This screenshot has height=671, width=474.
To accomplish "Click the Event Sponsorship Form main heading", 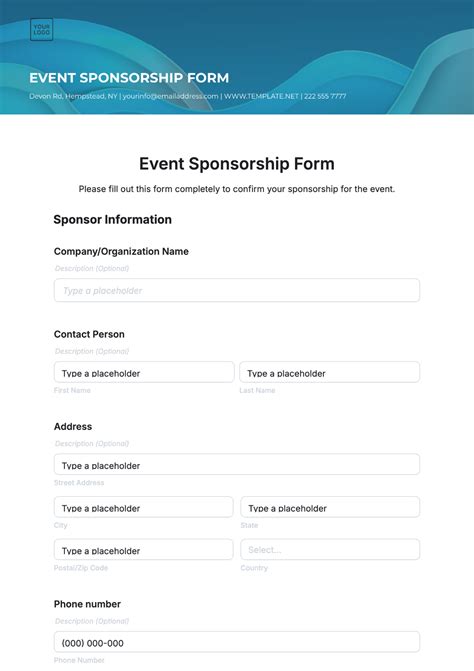I will click(x=237, y=164).
